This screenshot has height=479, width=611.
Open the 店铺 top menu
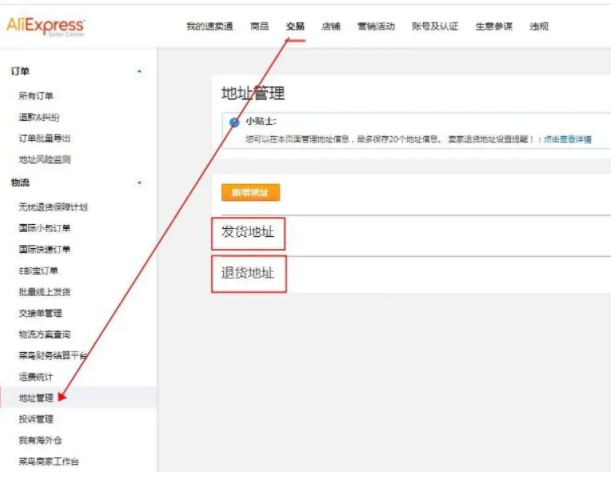[331, 26]
